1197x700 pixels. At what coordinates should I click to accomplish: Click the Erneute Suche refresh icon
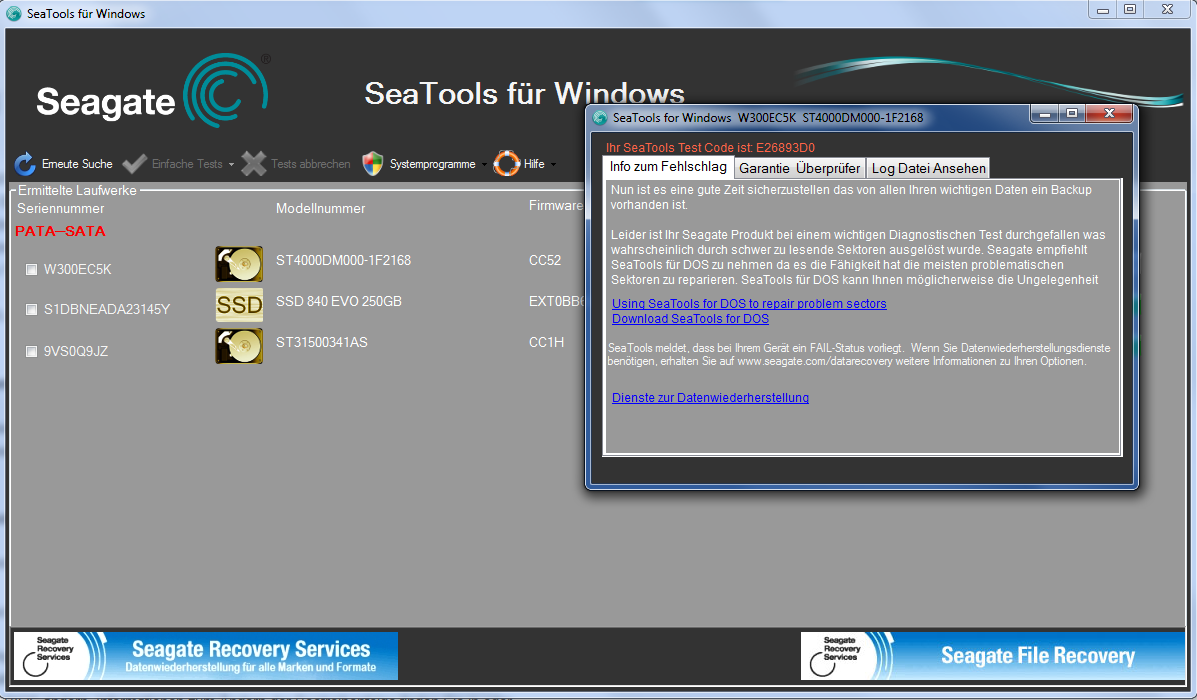25,163
